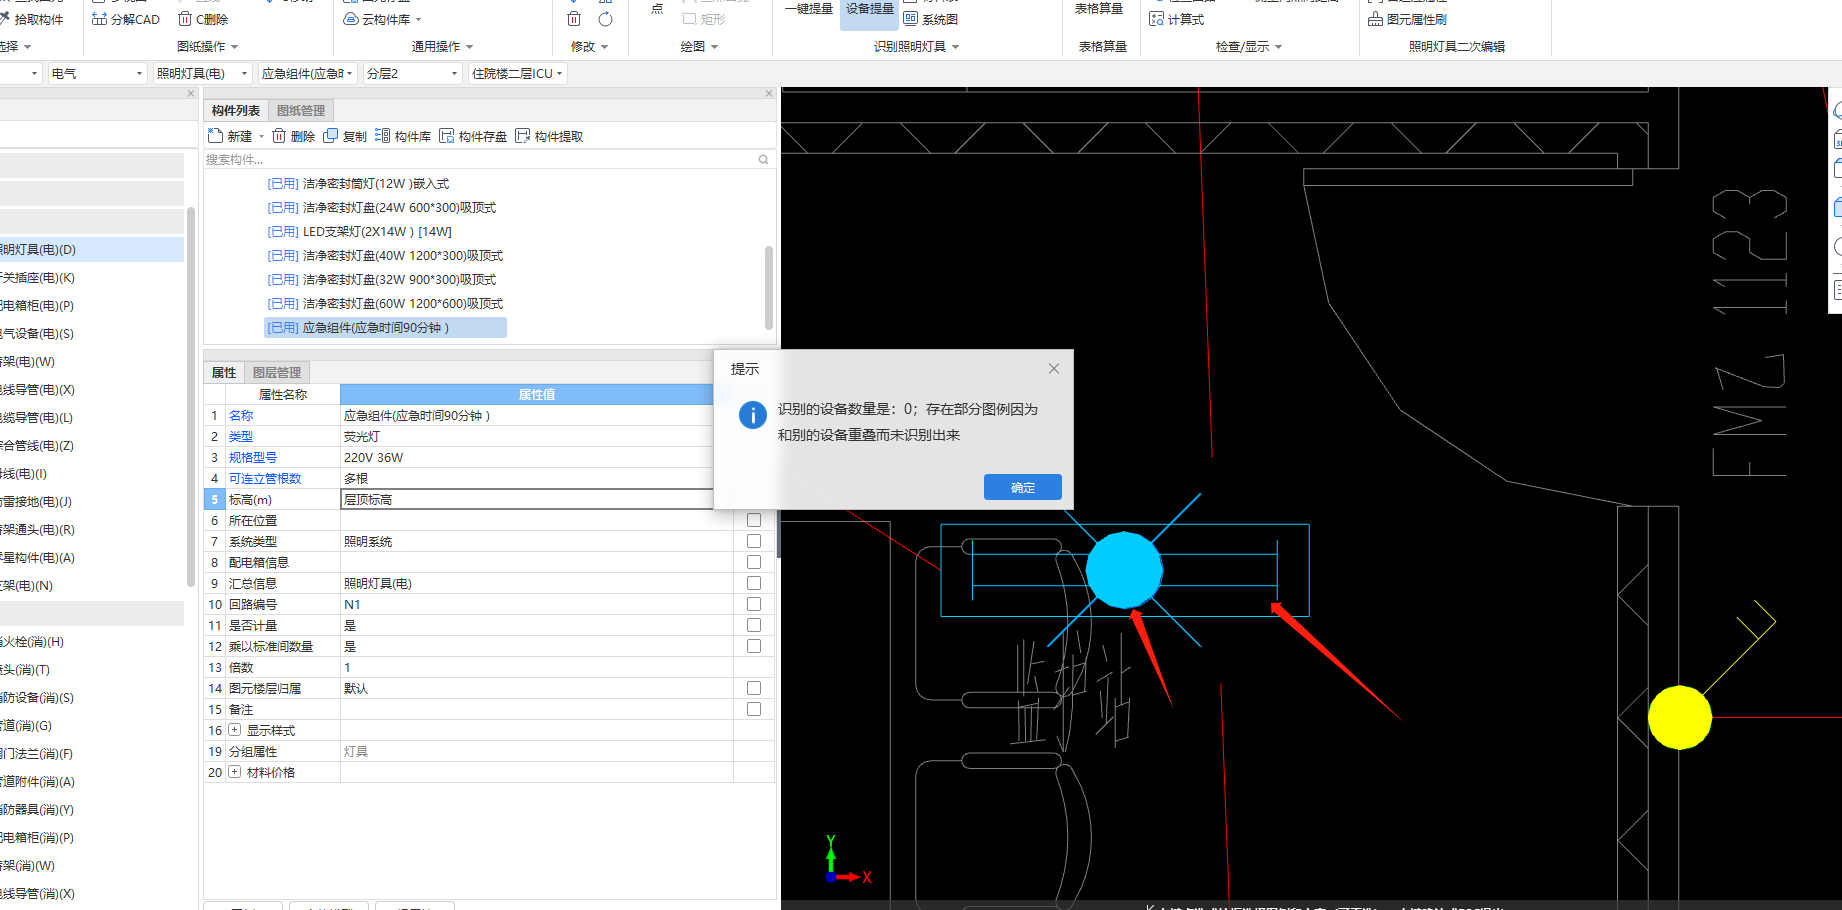Click the 新建 new component icon
Image resolution: width=1842 pixels, height=910 pixels.
pyautogui.click(x=215, y=136)
